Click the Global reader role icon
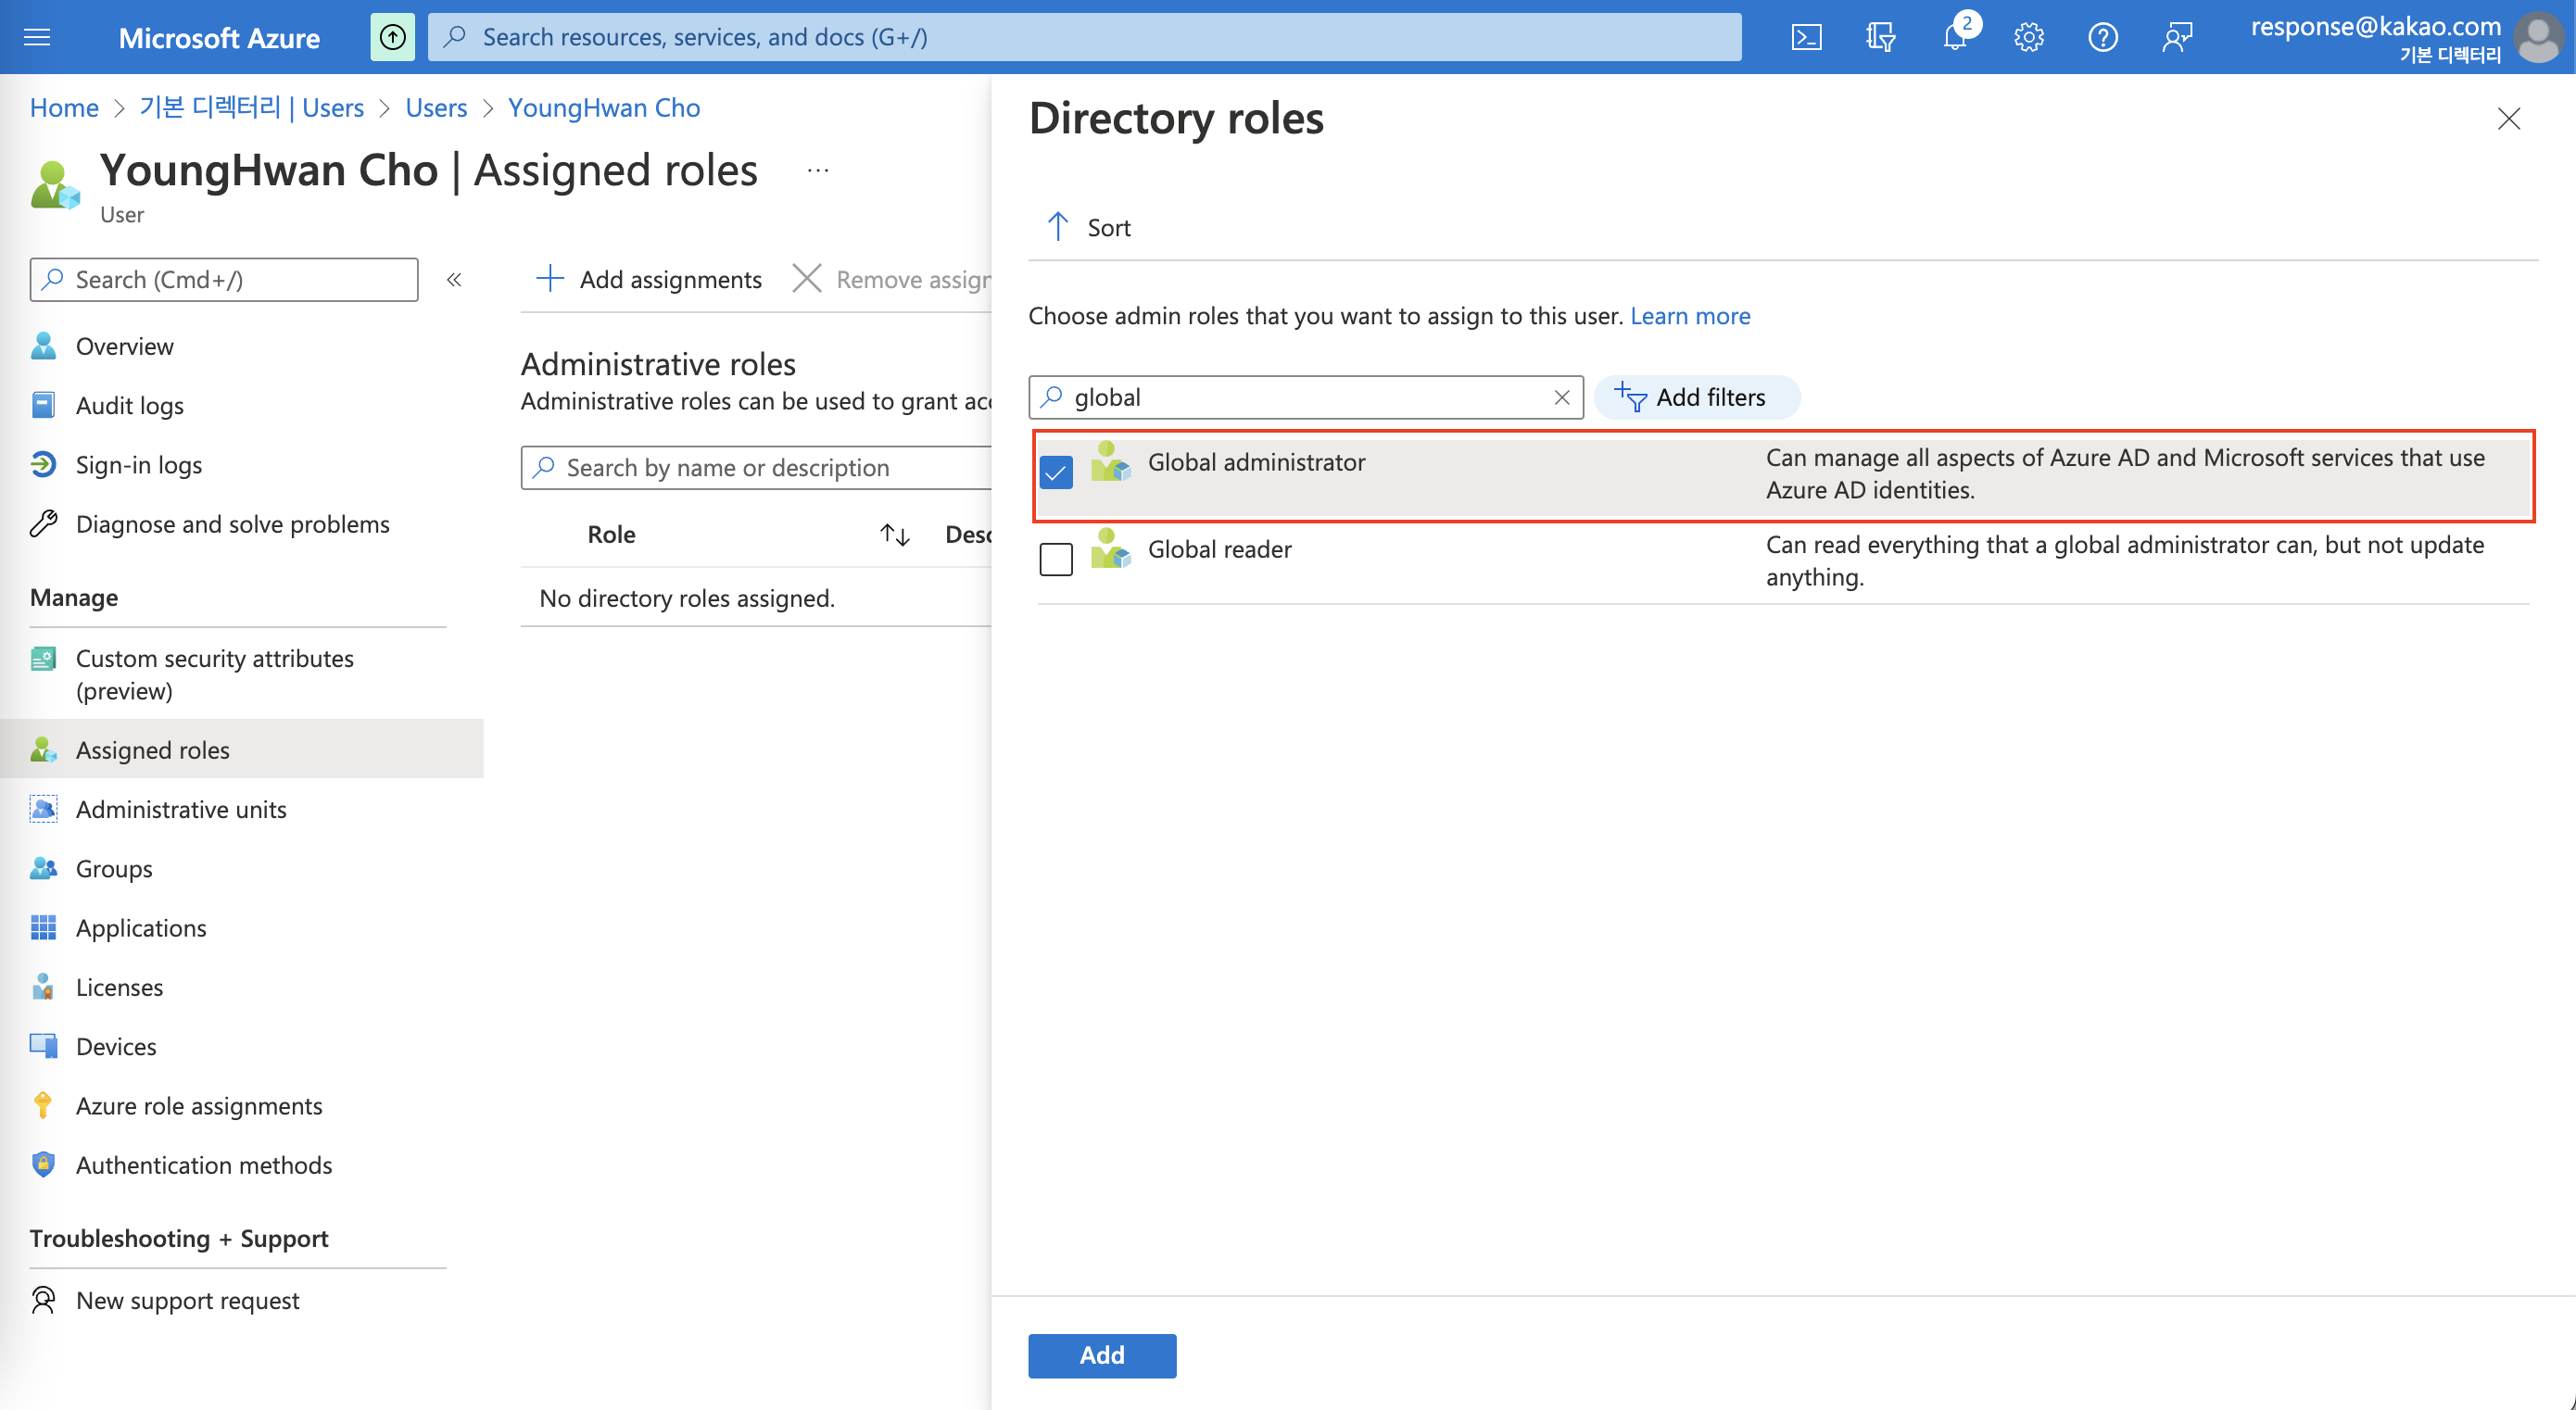This screenshot has width=2576, height=1410. [x=1110, y=549]
